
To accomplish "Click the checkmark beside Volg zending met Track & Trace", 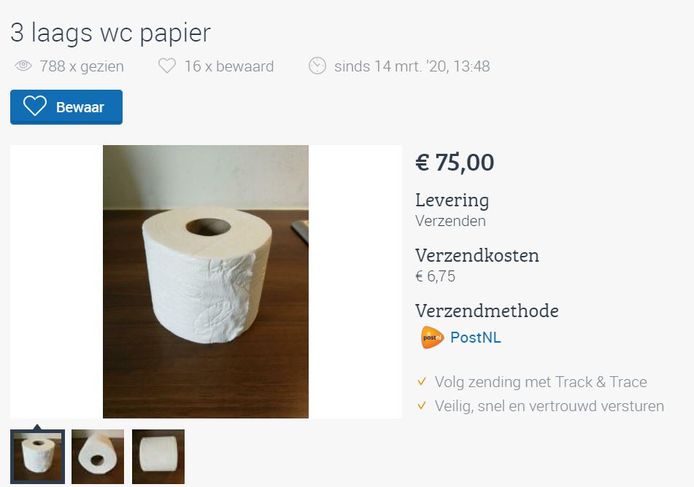I will (422, 381).
